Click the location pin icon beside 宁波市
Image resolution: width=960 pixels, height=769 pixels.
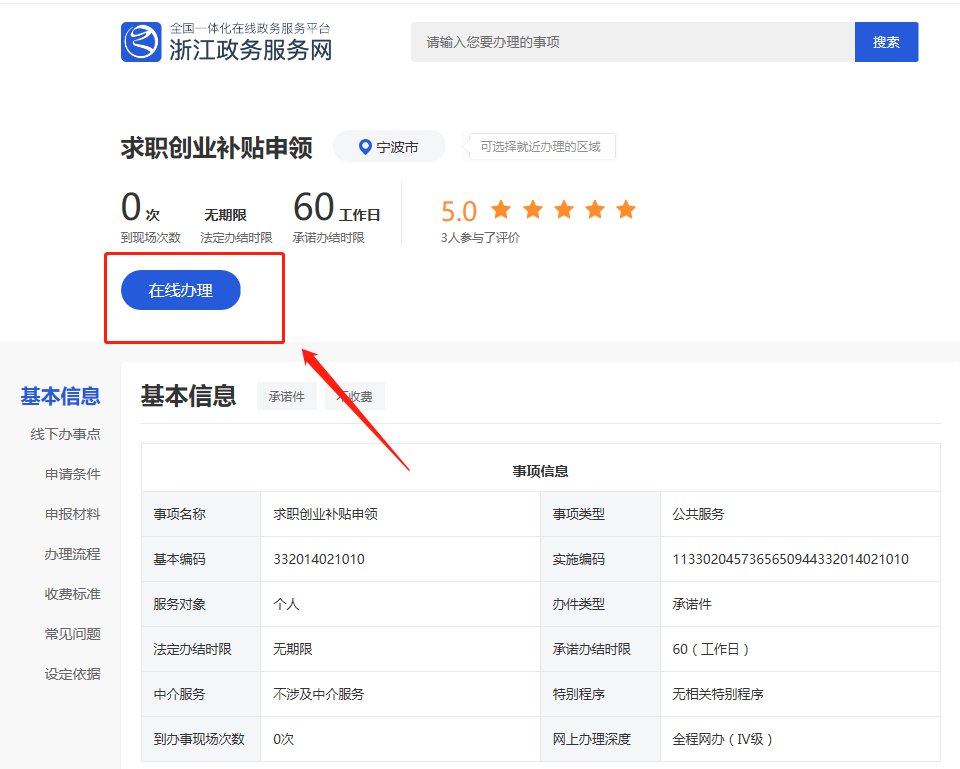point(366,147)
